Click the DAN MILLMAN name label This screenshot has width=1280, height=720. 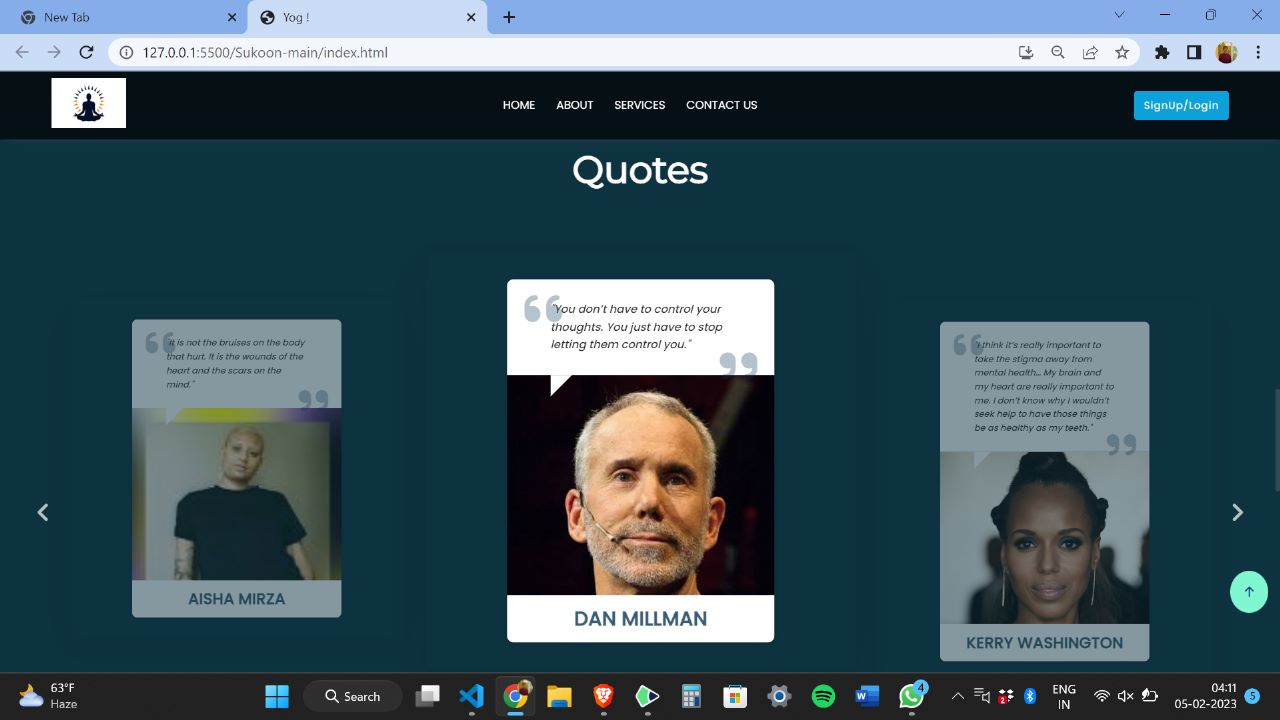(640, 619)
